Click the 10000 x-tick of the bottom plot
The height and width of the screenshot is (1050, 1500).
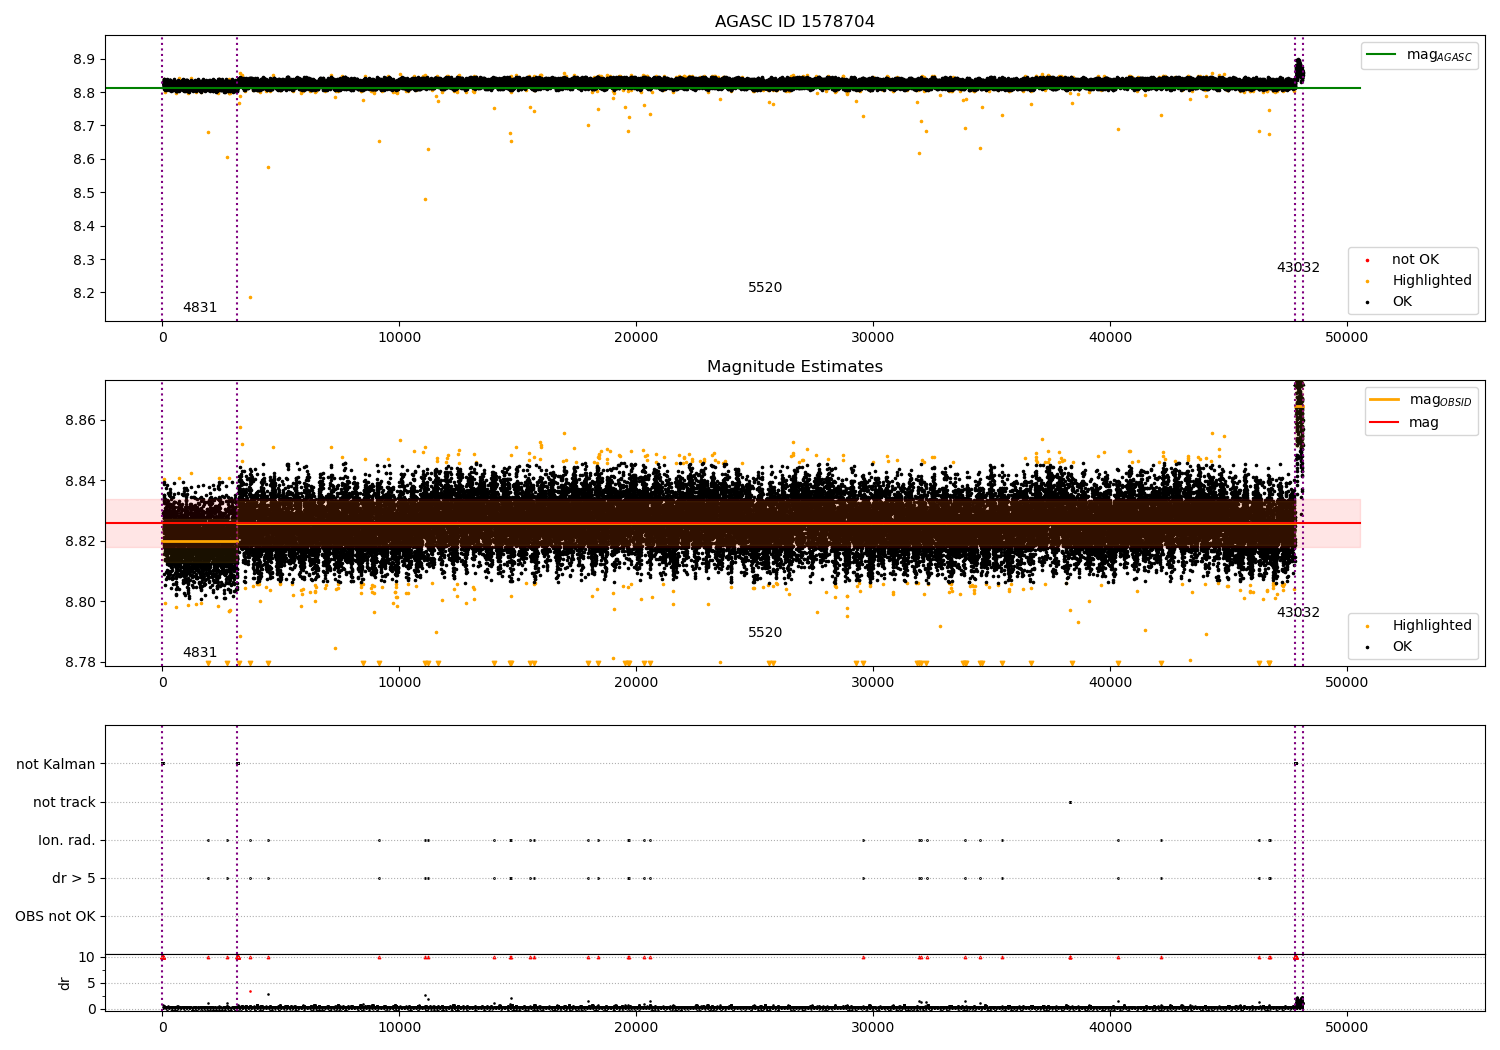click(399, 1028)
